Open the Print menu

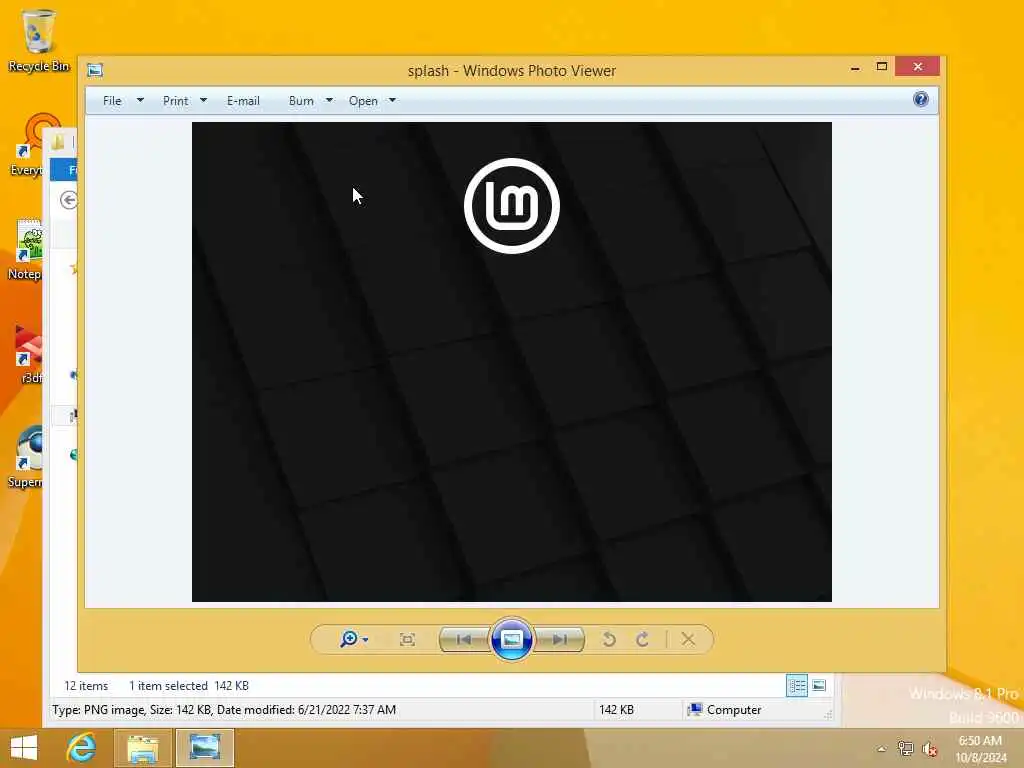(x=176, y=101)
